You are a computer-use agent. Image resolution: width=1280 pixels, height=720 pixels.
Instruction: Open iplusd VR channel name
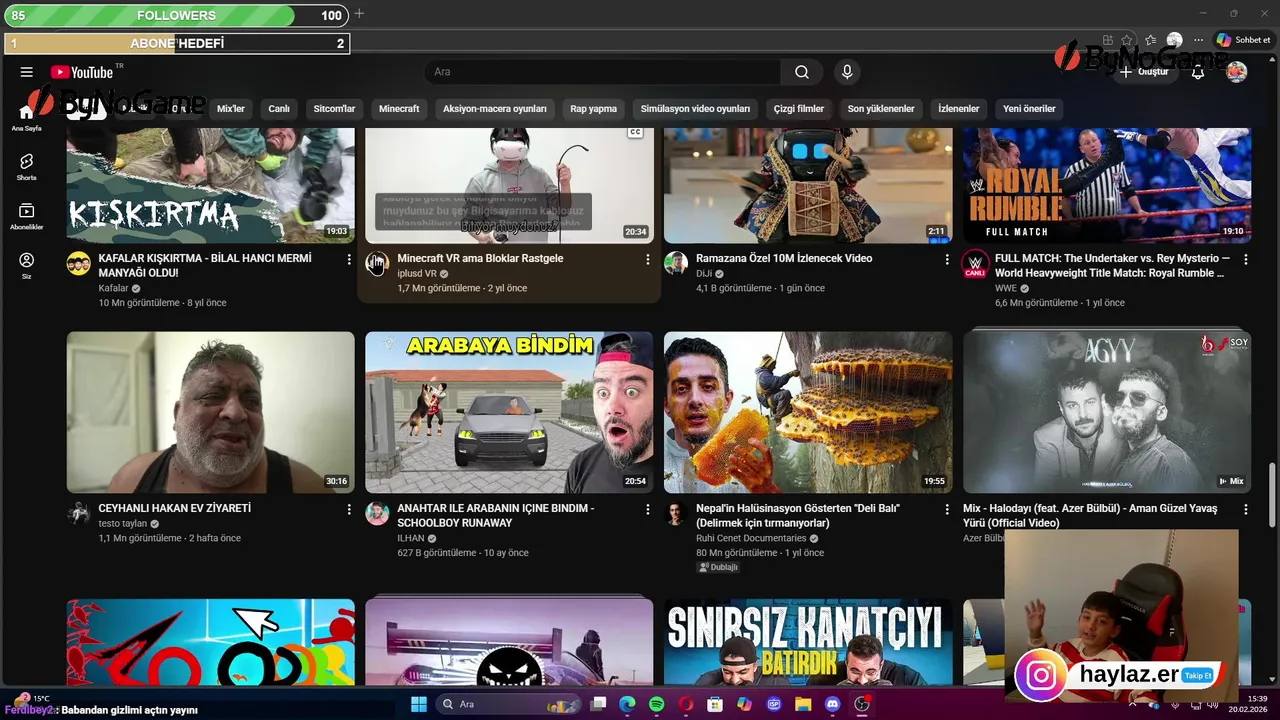(417, 274)
